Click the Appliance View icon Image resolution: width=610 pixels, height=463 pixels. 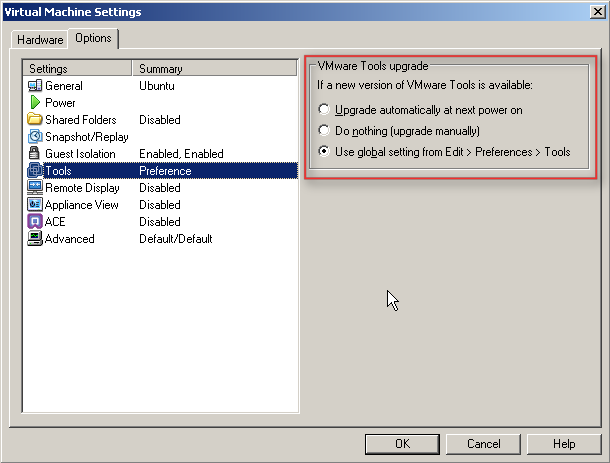(x=35, y=205)
